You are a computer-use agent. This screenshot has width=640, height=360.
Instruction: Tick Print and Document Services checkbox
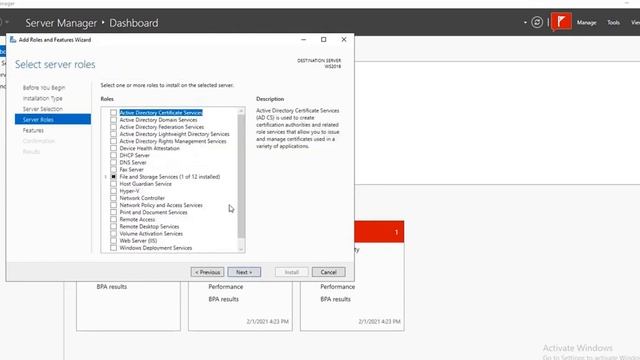click(x=113, y=212)
